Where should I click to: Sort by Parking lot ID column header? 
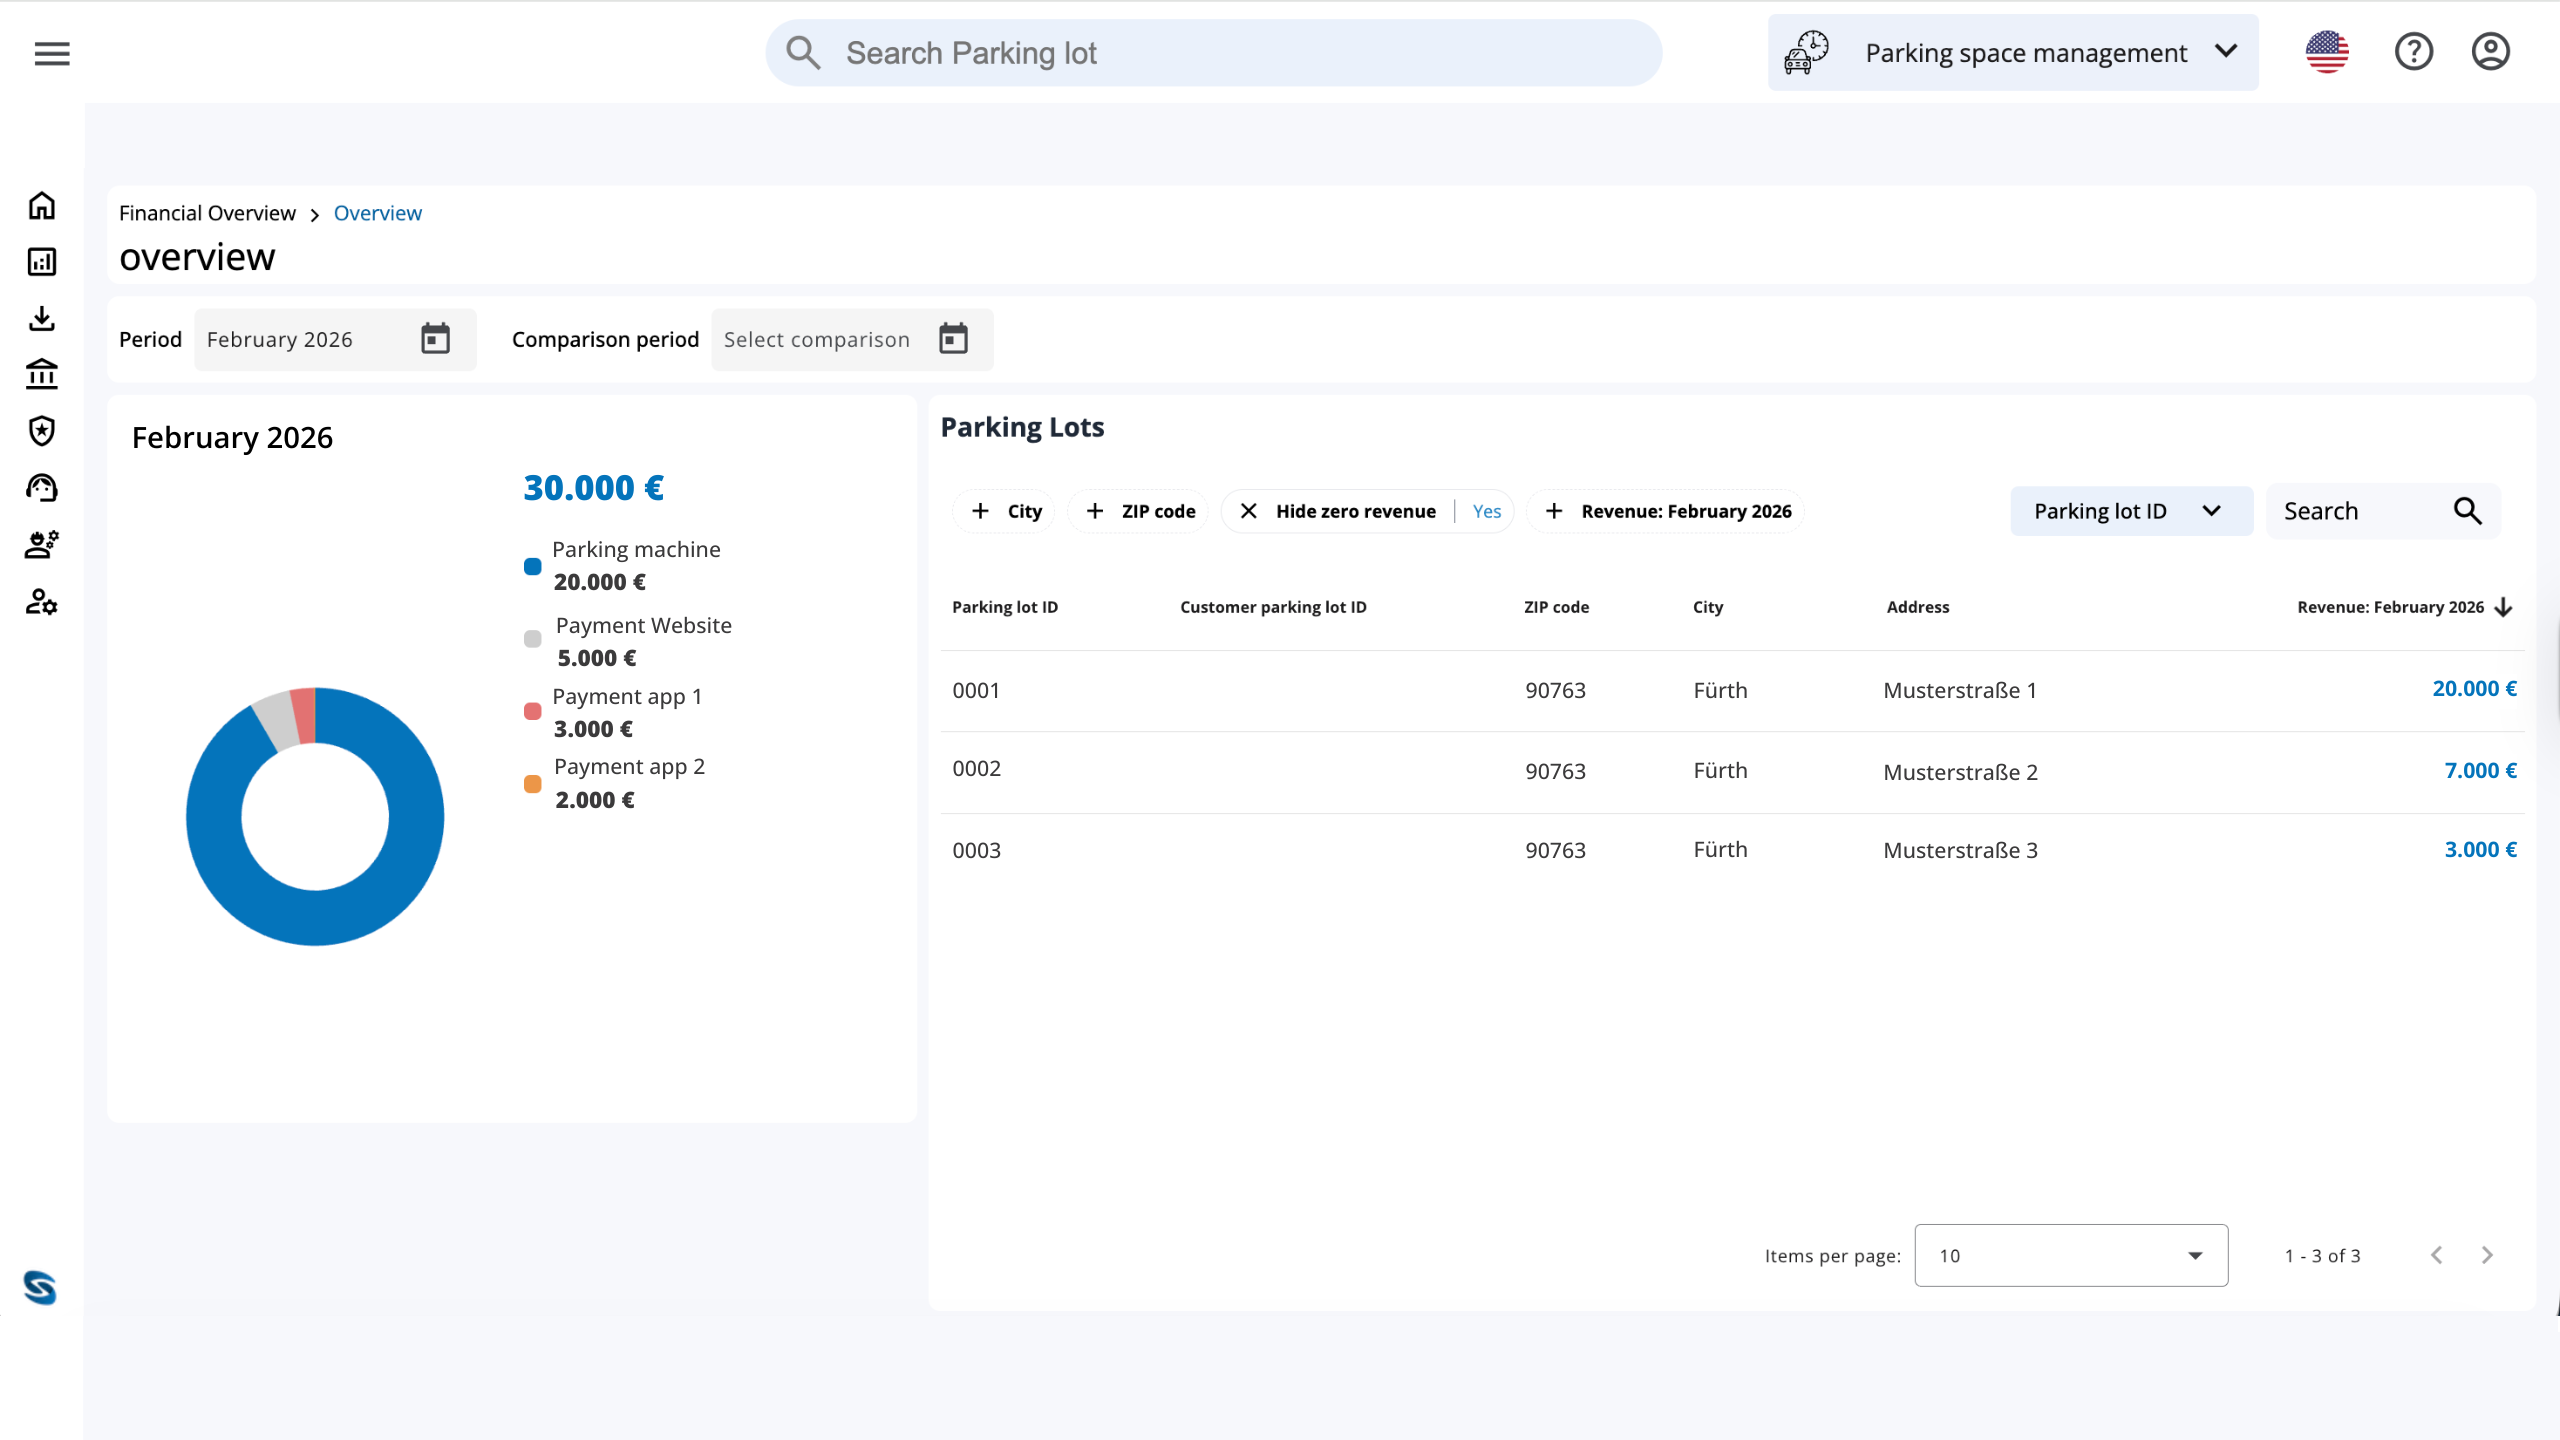pos(1005,607)
